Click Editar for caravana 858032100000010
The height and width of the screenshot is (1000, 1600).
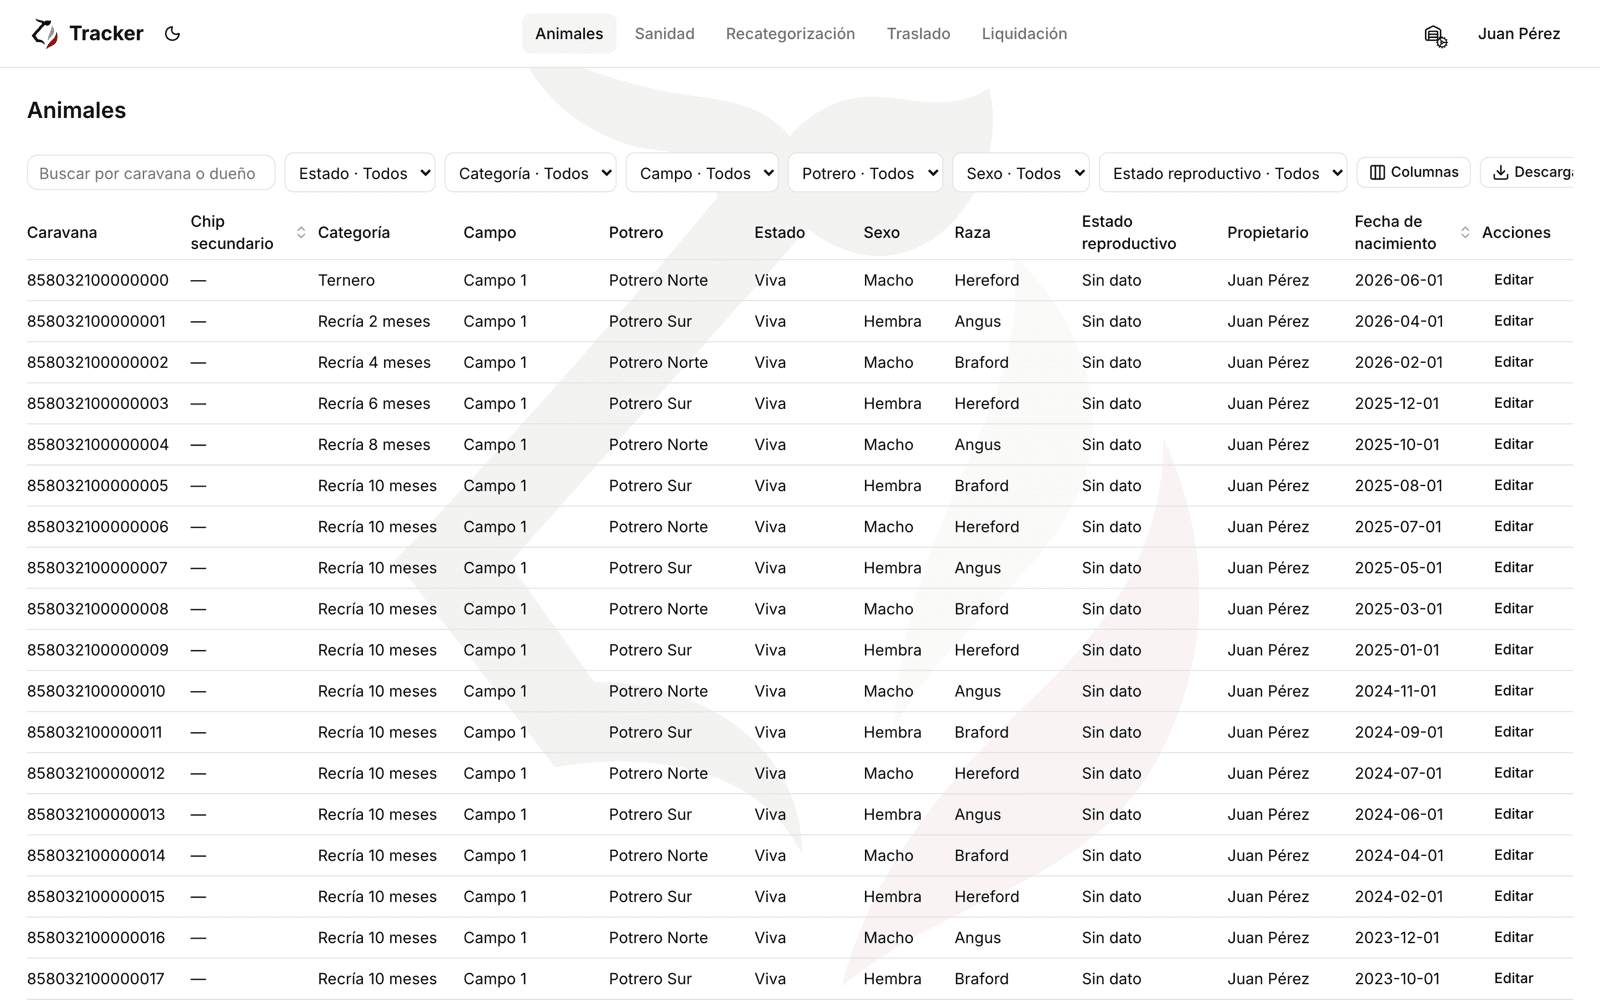1513,690
